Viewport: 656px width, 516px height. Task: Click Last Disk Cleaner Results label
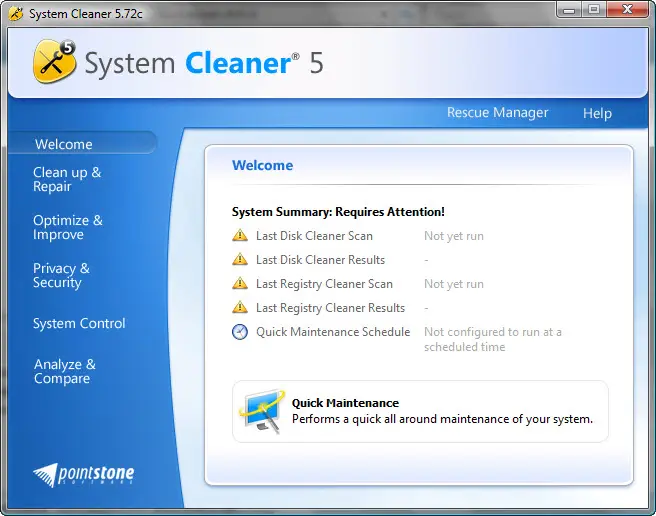(320, 259)
